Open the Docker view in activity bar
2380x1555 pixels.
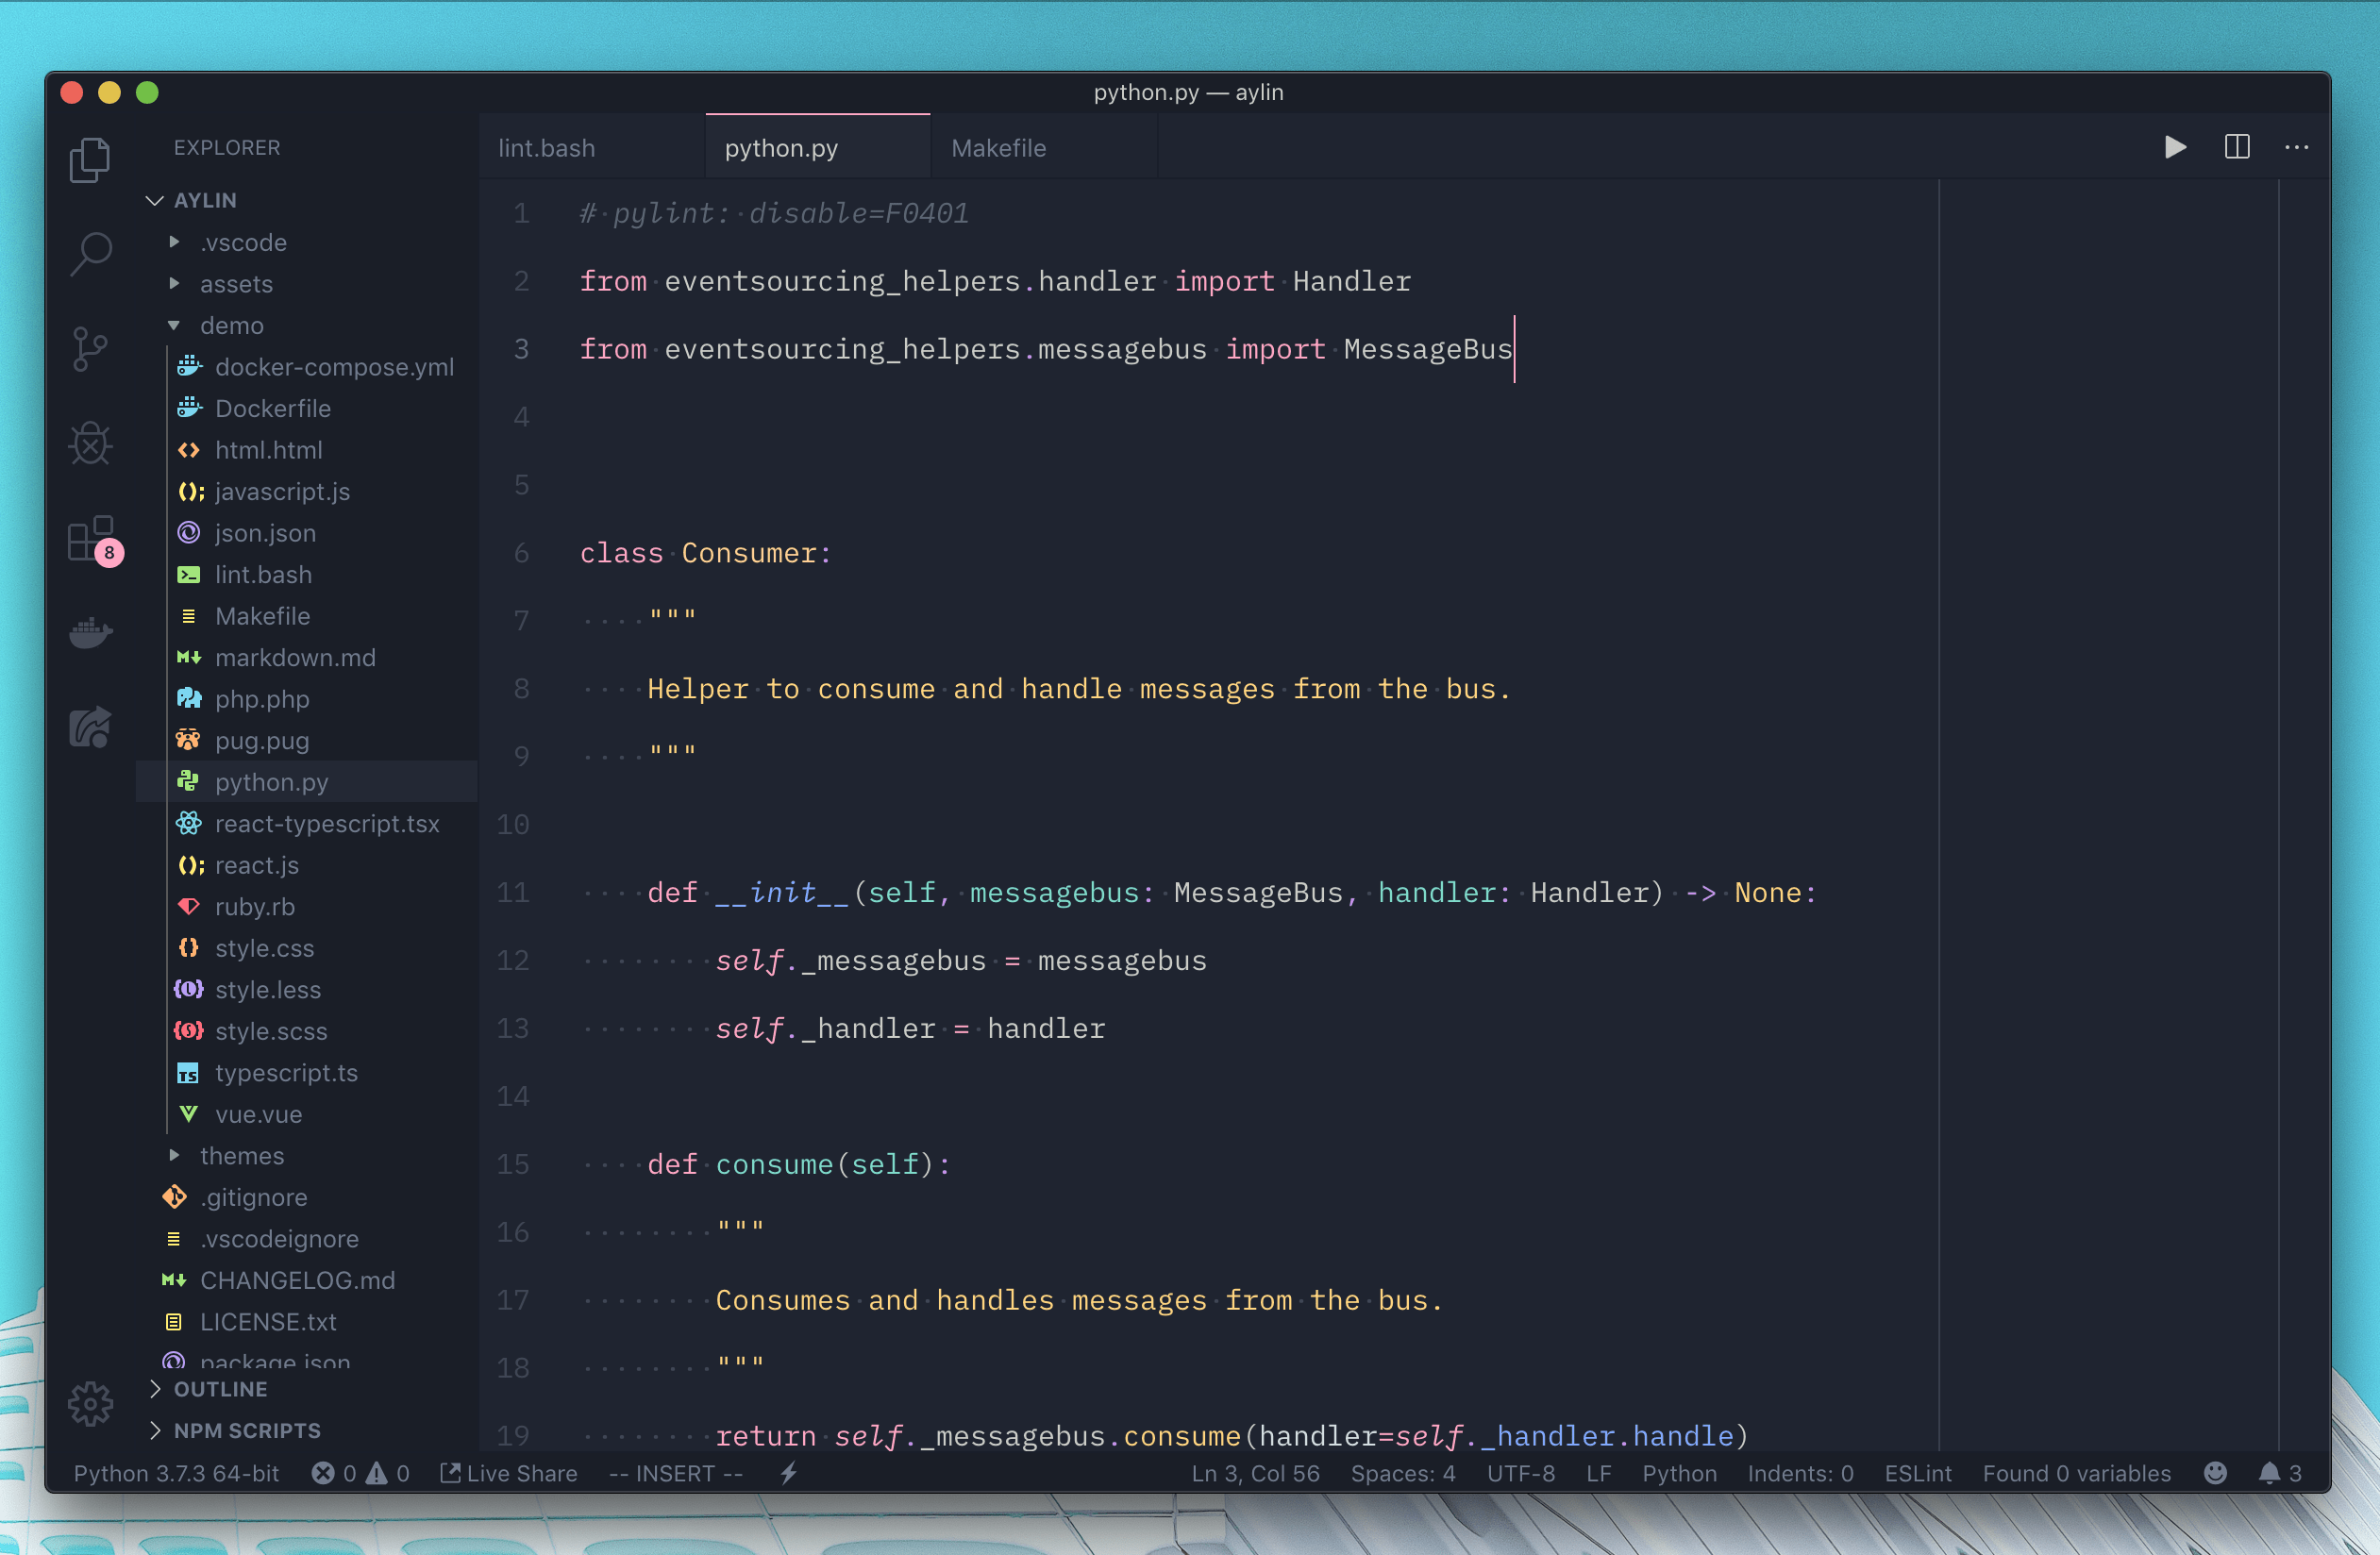(x=91, y=632)
